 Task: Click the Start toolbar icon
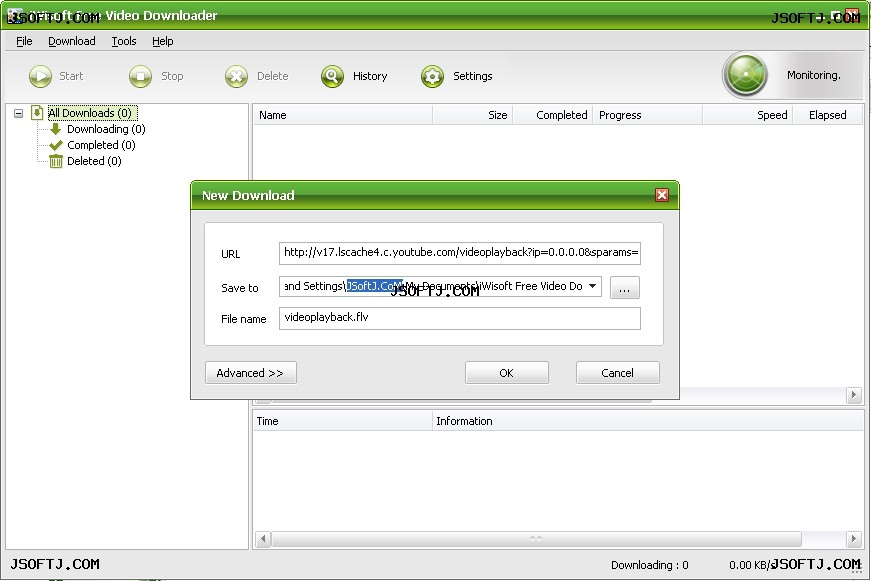point(40,76)
